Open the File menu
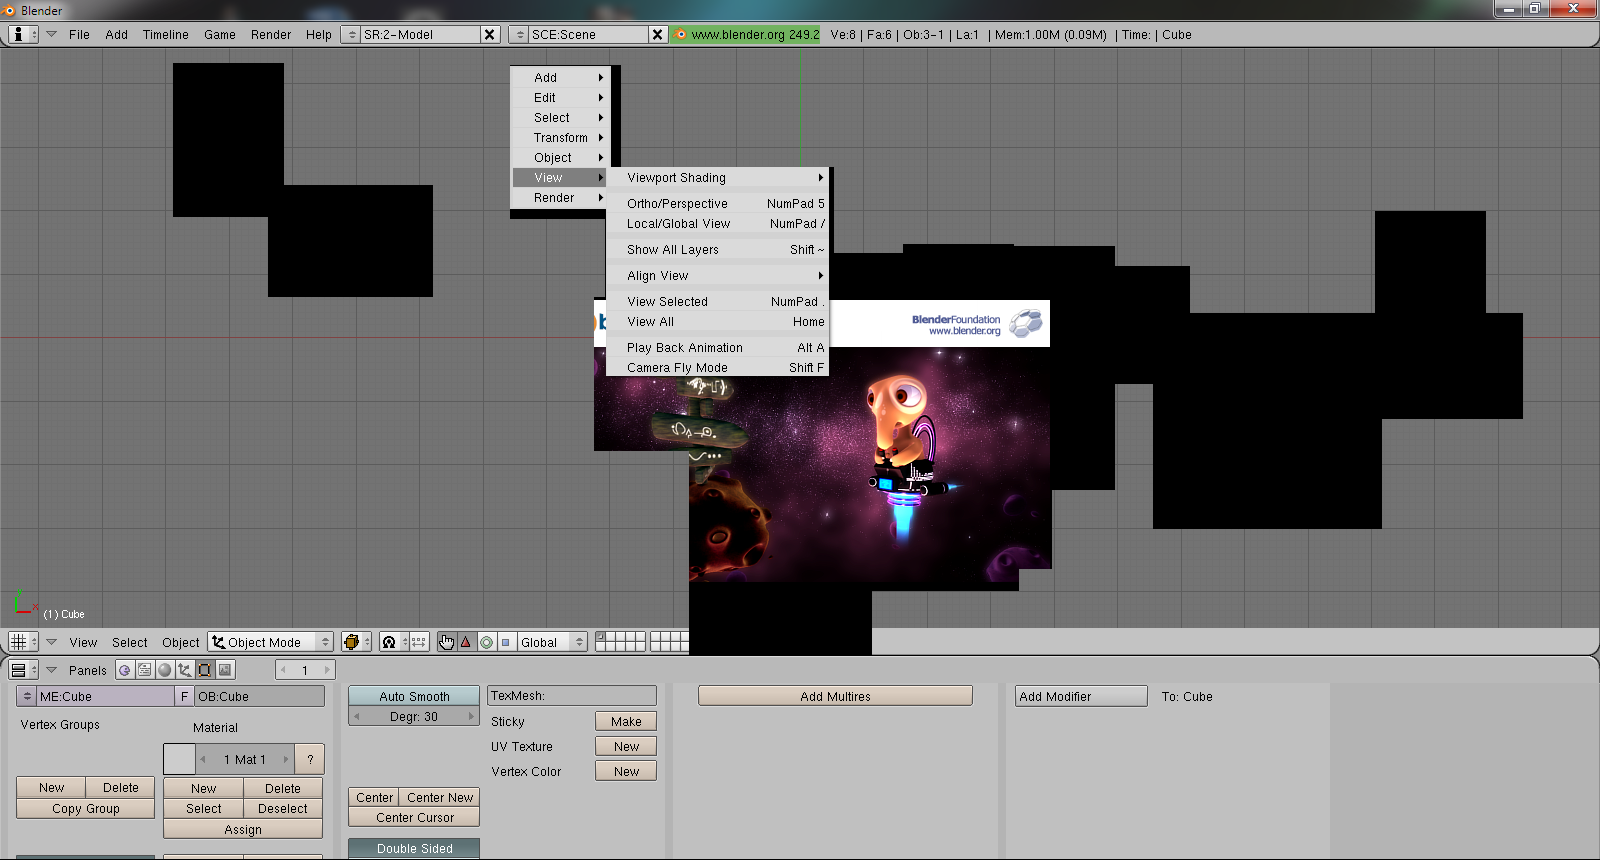This screenshot has width=1600, height=860. 79,34
